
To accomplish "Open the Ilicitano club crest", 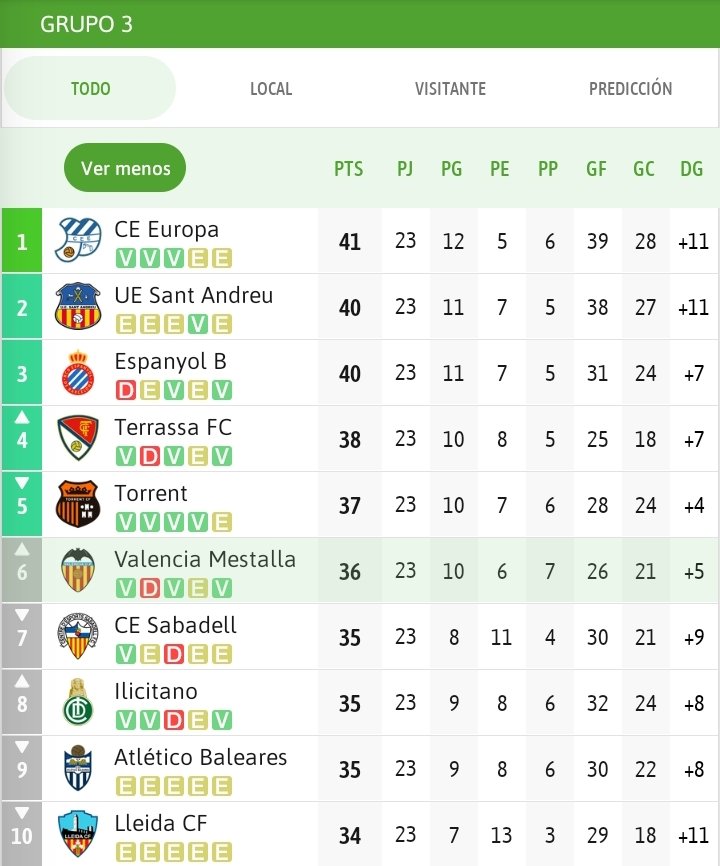I will point(78,702).
